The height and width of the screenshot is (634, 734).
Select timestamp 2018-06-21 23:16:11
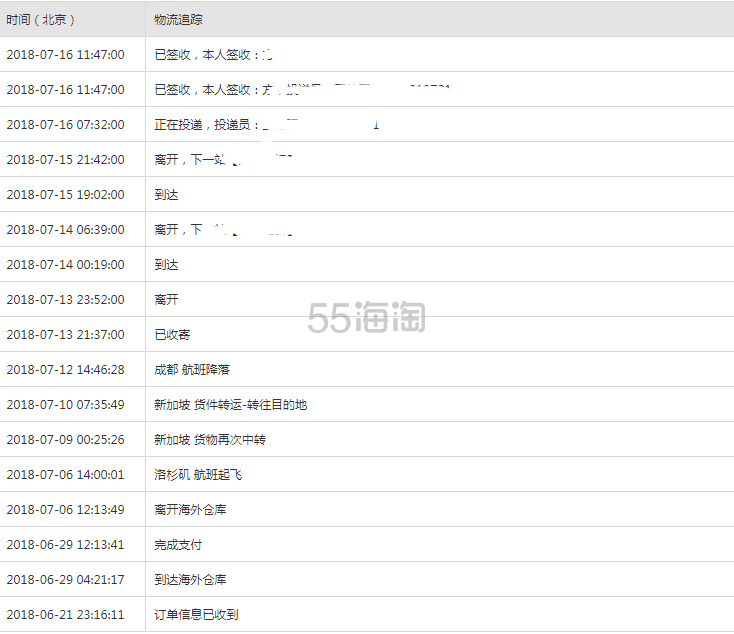(x=66, y=614)
